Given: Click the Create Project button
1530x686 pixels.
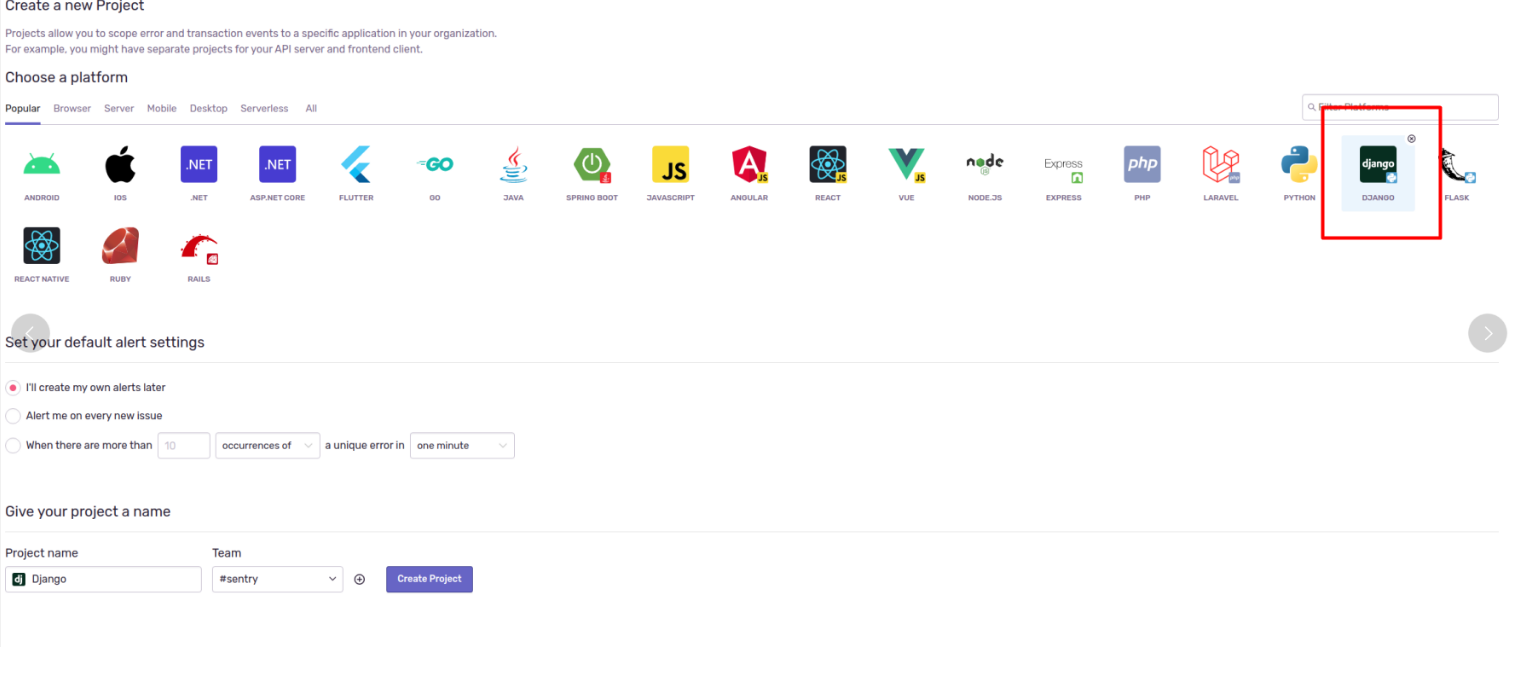Looking at the screenshot, I should tap(429, 579).
